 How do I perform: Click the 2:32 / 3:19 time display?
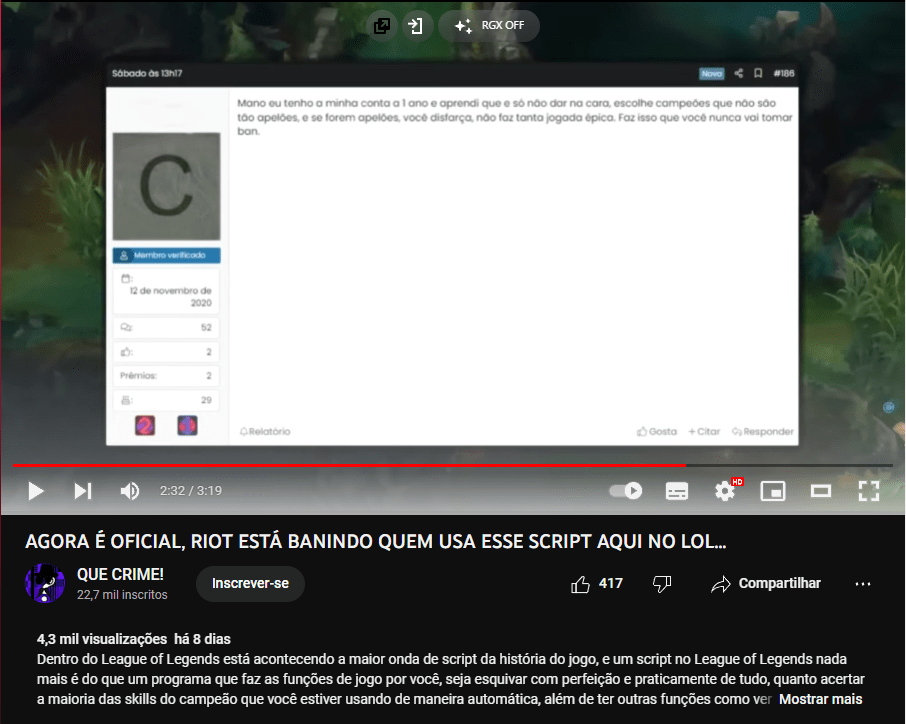191,491
